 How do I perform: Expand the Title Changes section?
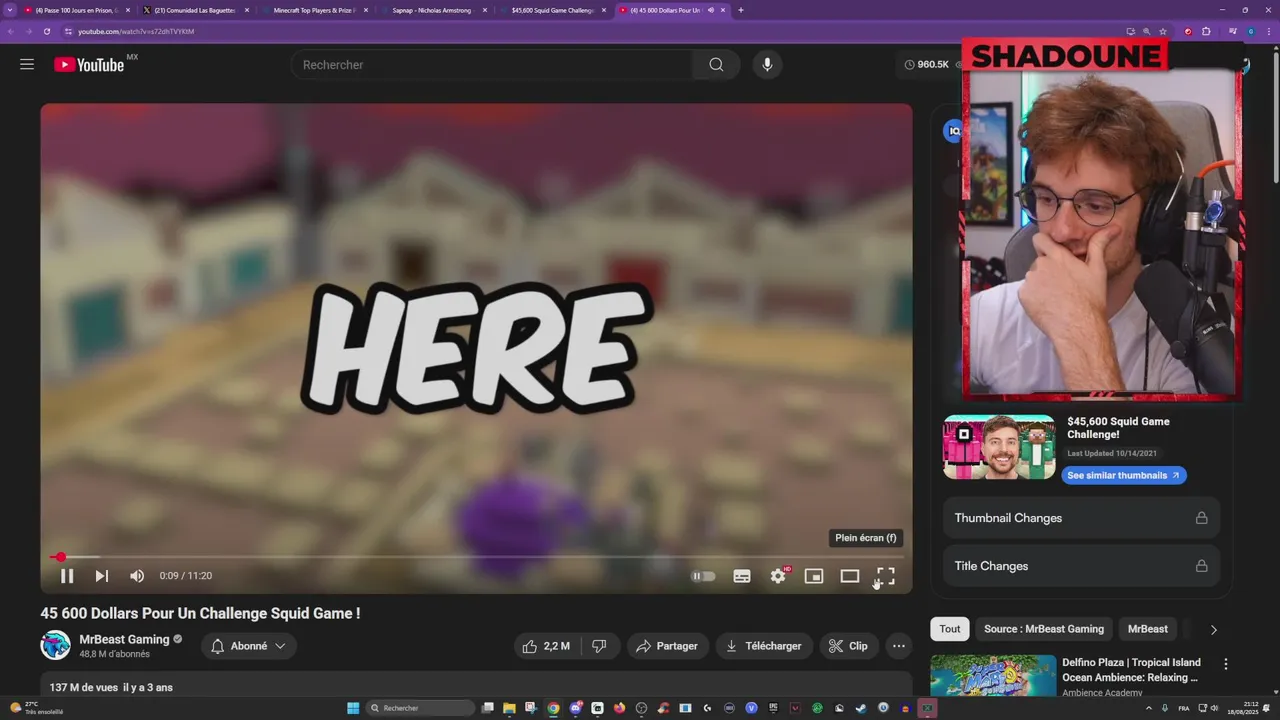1081,566
